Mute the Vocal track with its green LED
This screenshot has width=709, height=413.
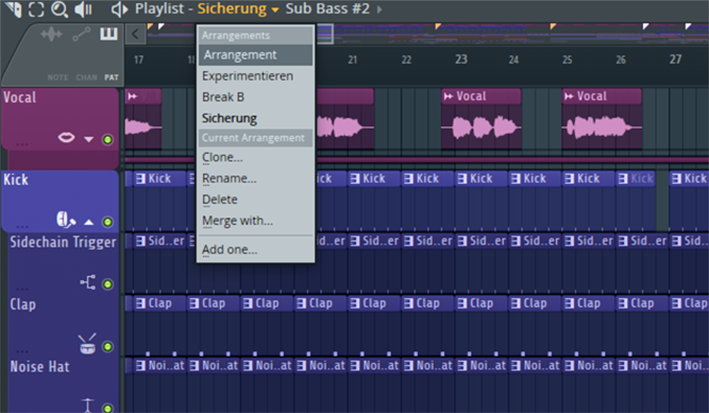coord(107,139)
